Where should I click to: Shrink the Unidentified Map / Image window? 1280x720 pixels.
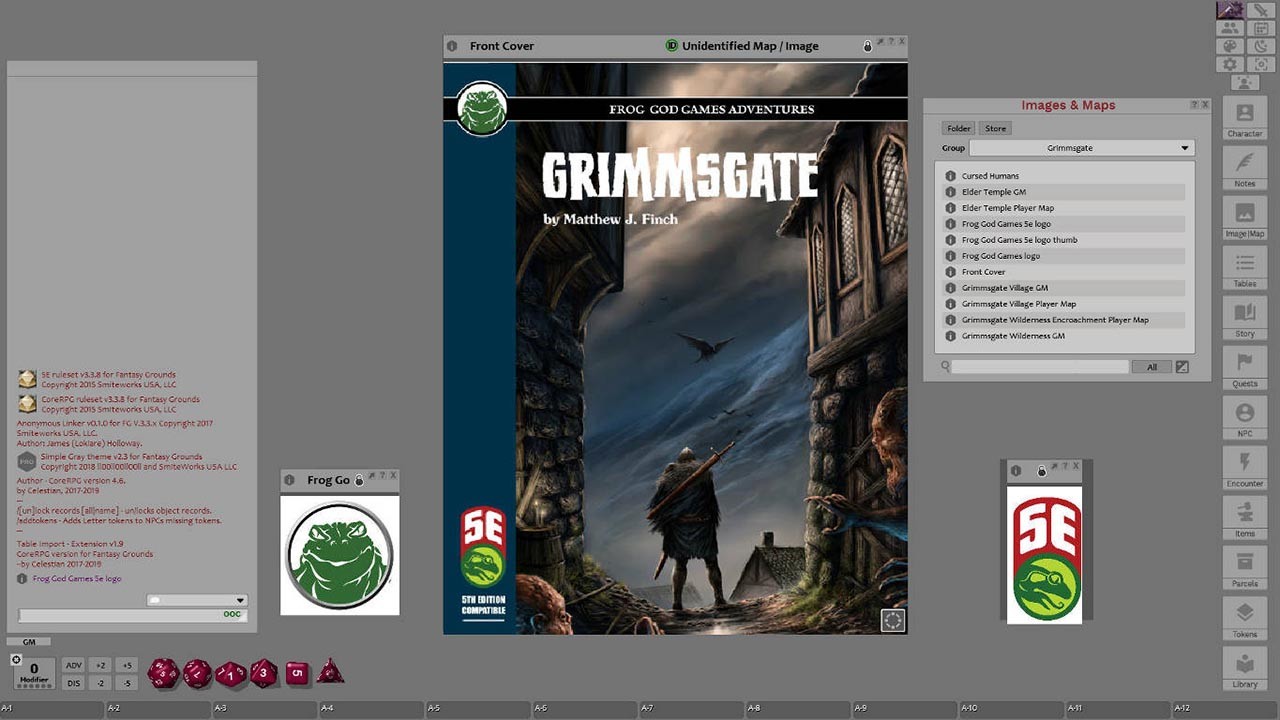(881, 41)
